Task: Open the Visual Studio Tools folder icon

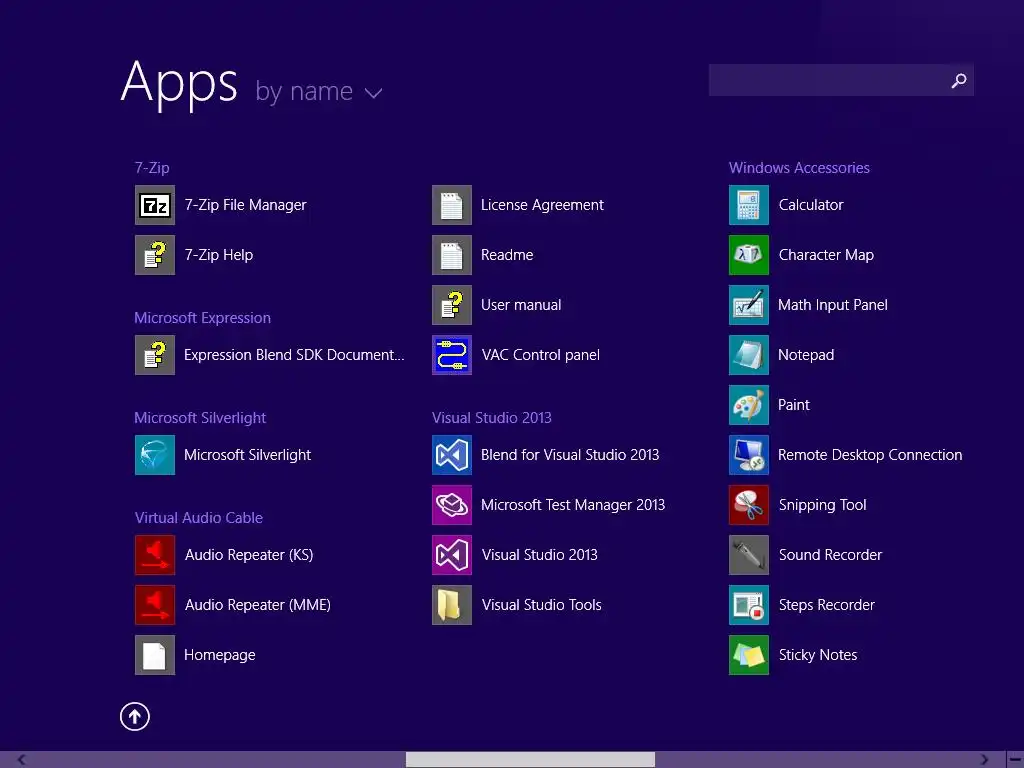Action: point(452,605)
